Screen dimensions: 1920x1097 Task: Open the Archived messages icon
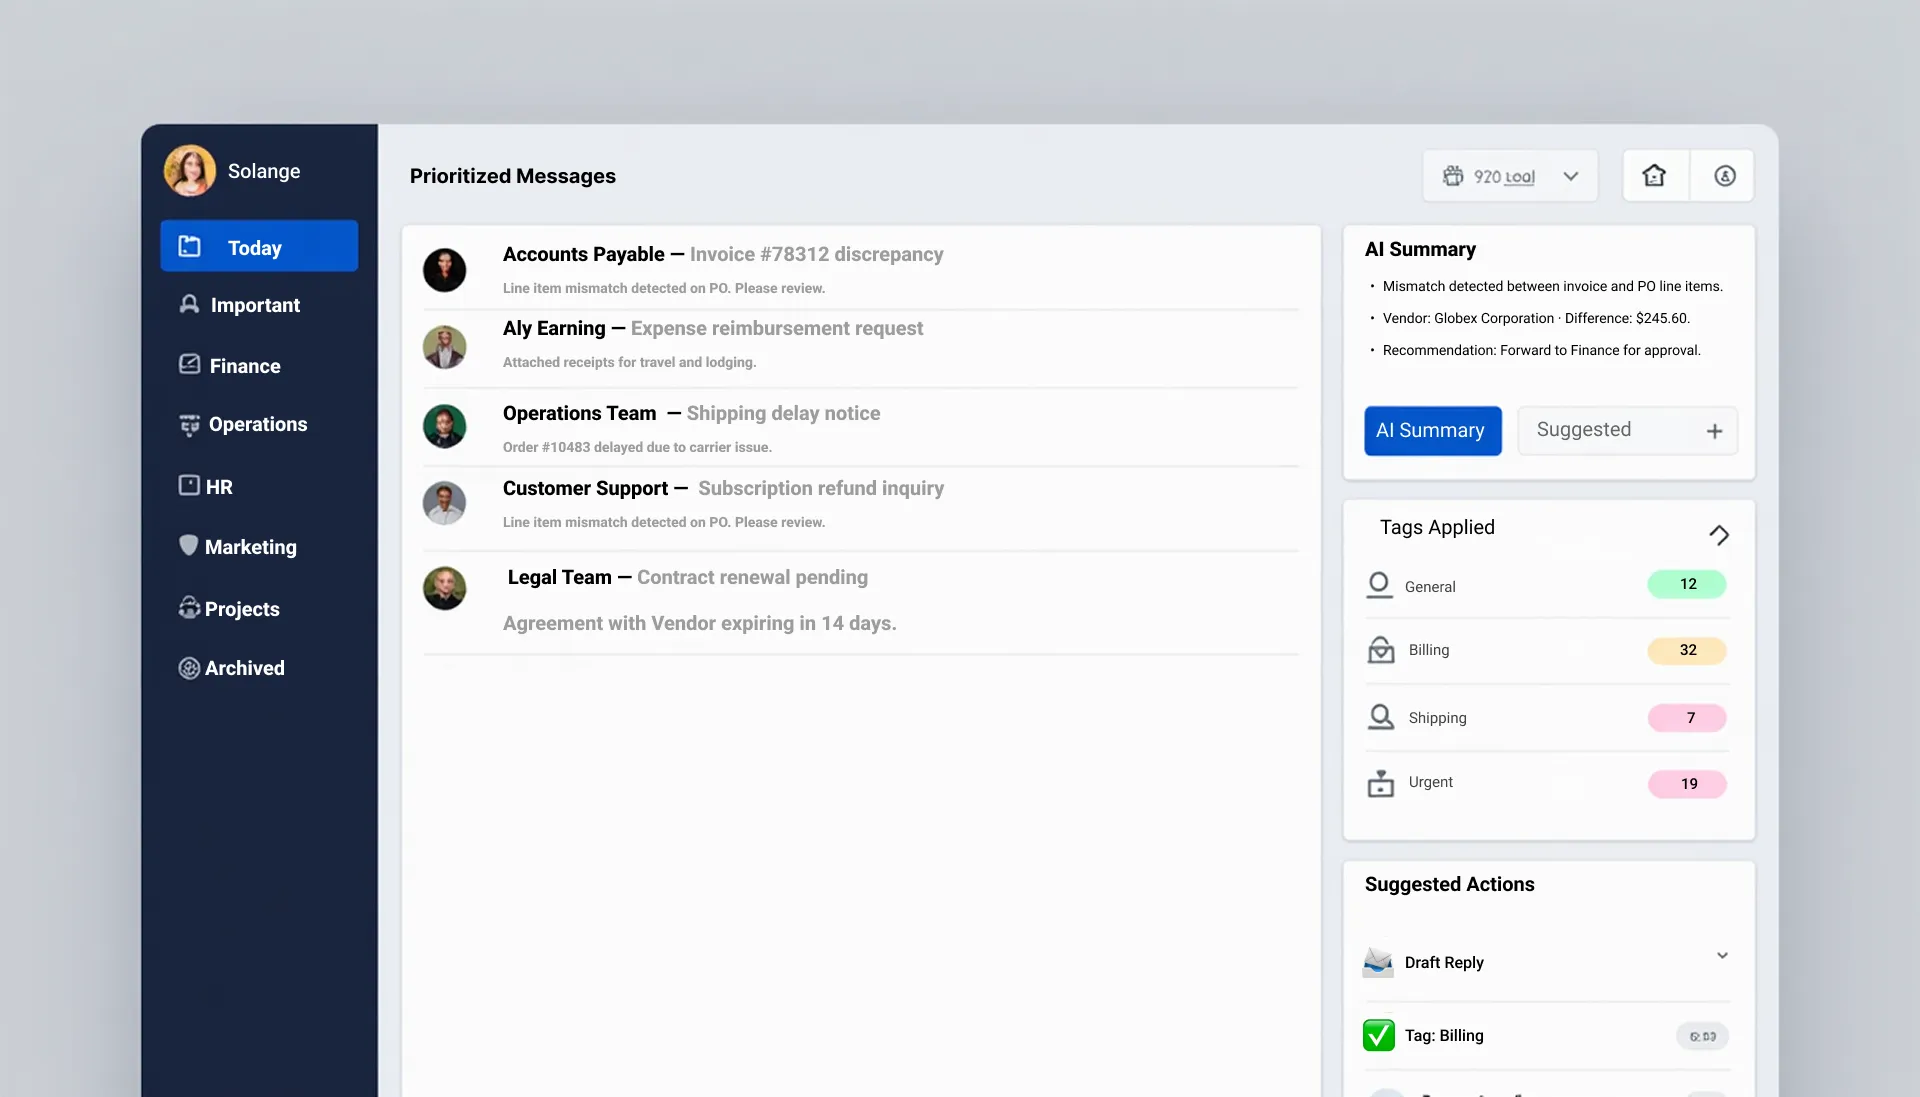pyautogui.click(x=189, y=668)
